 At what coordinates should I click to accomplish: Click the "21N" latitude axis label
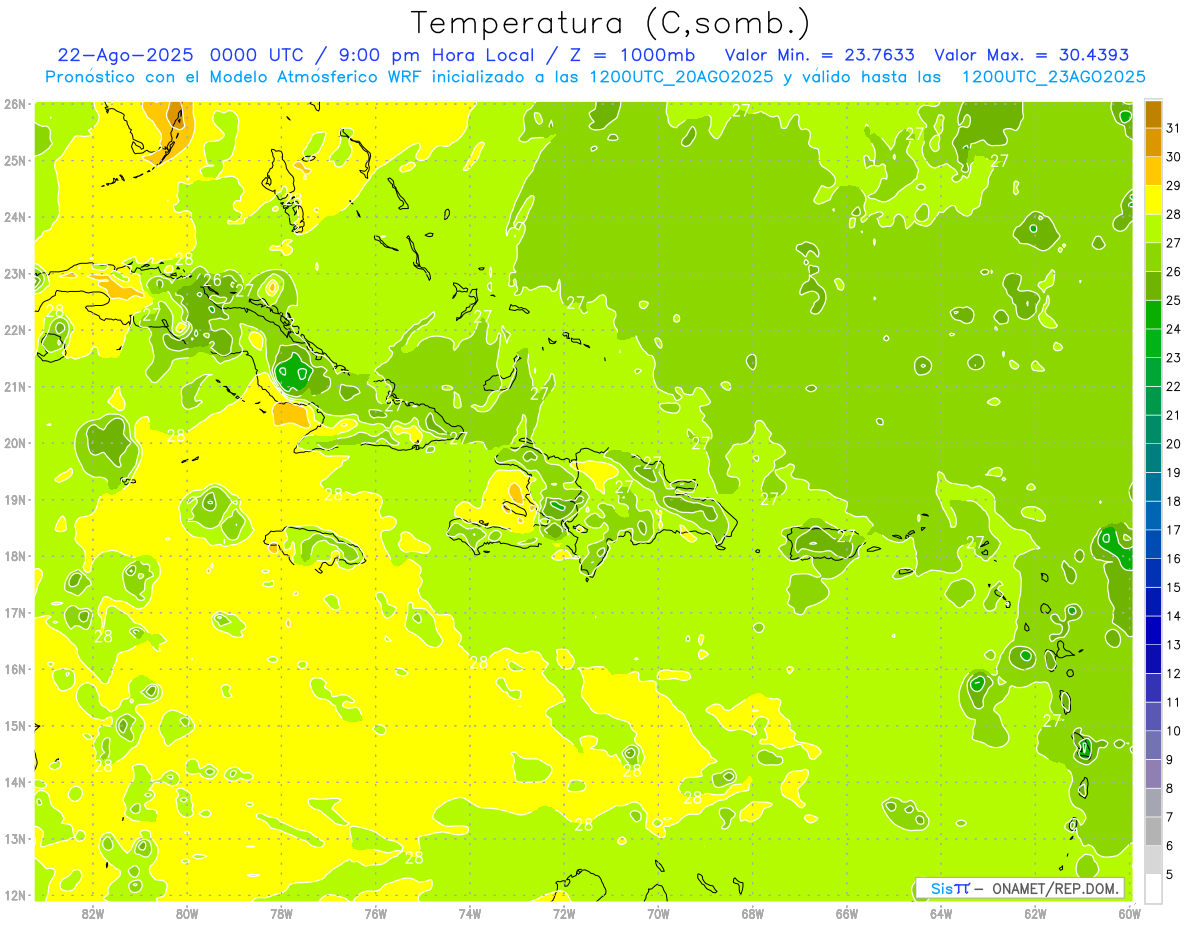pos(15,386)
